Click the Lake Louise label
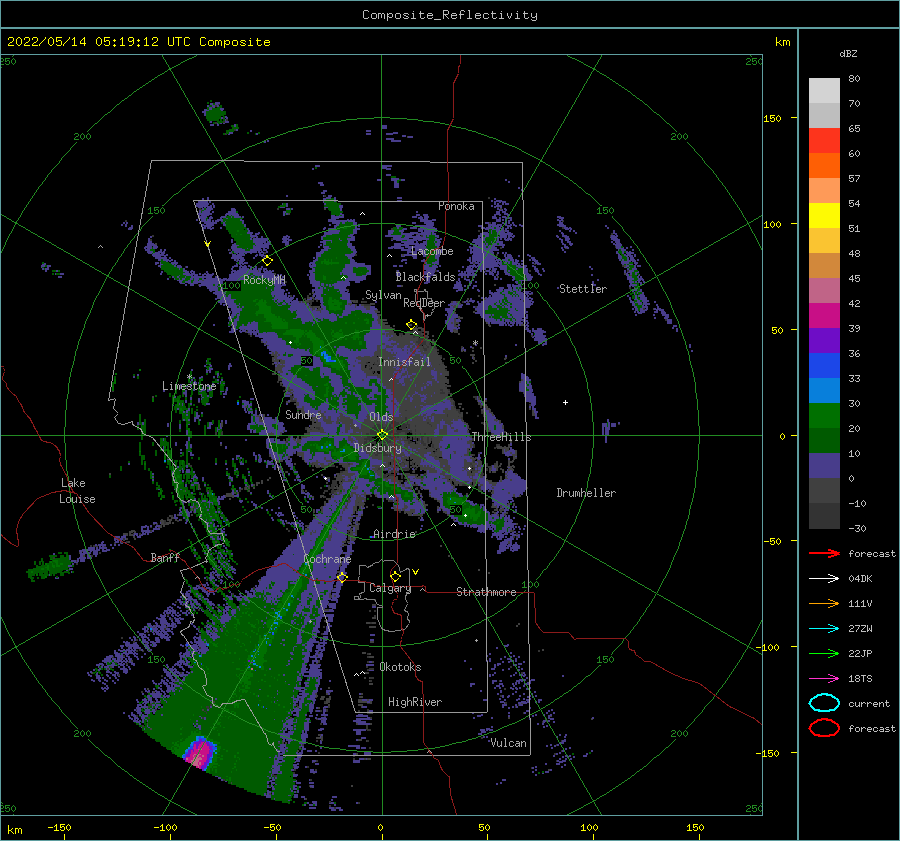The image size is (900, 841). click(x=77, y=491)
